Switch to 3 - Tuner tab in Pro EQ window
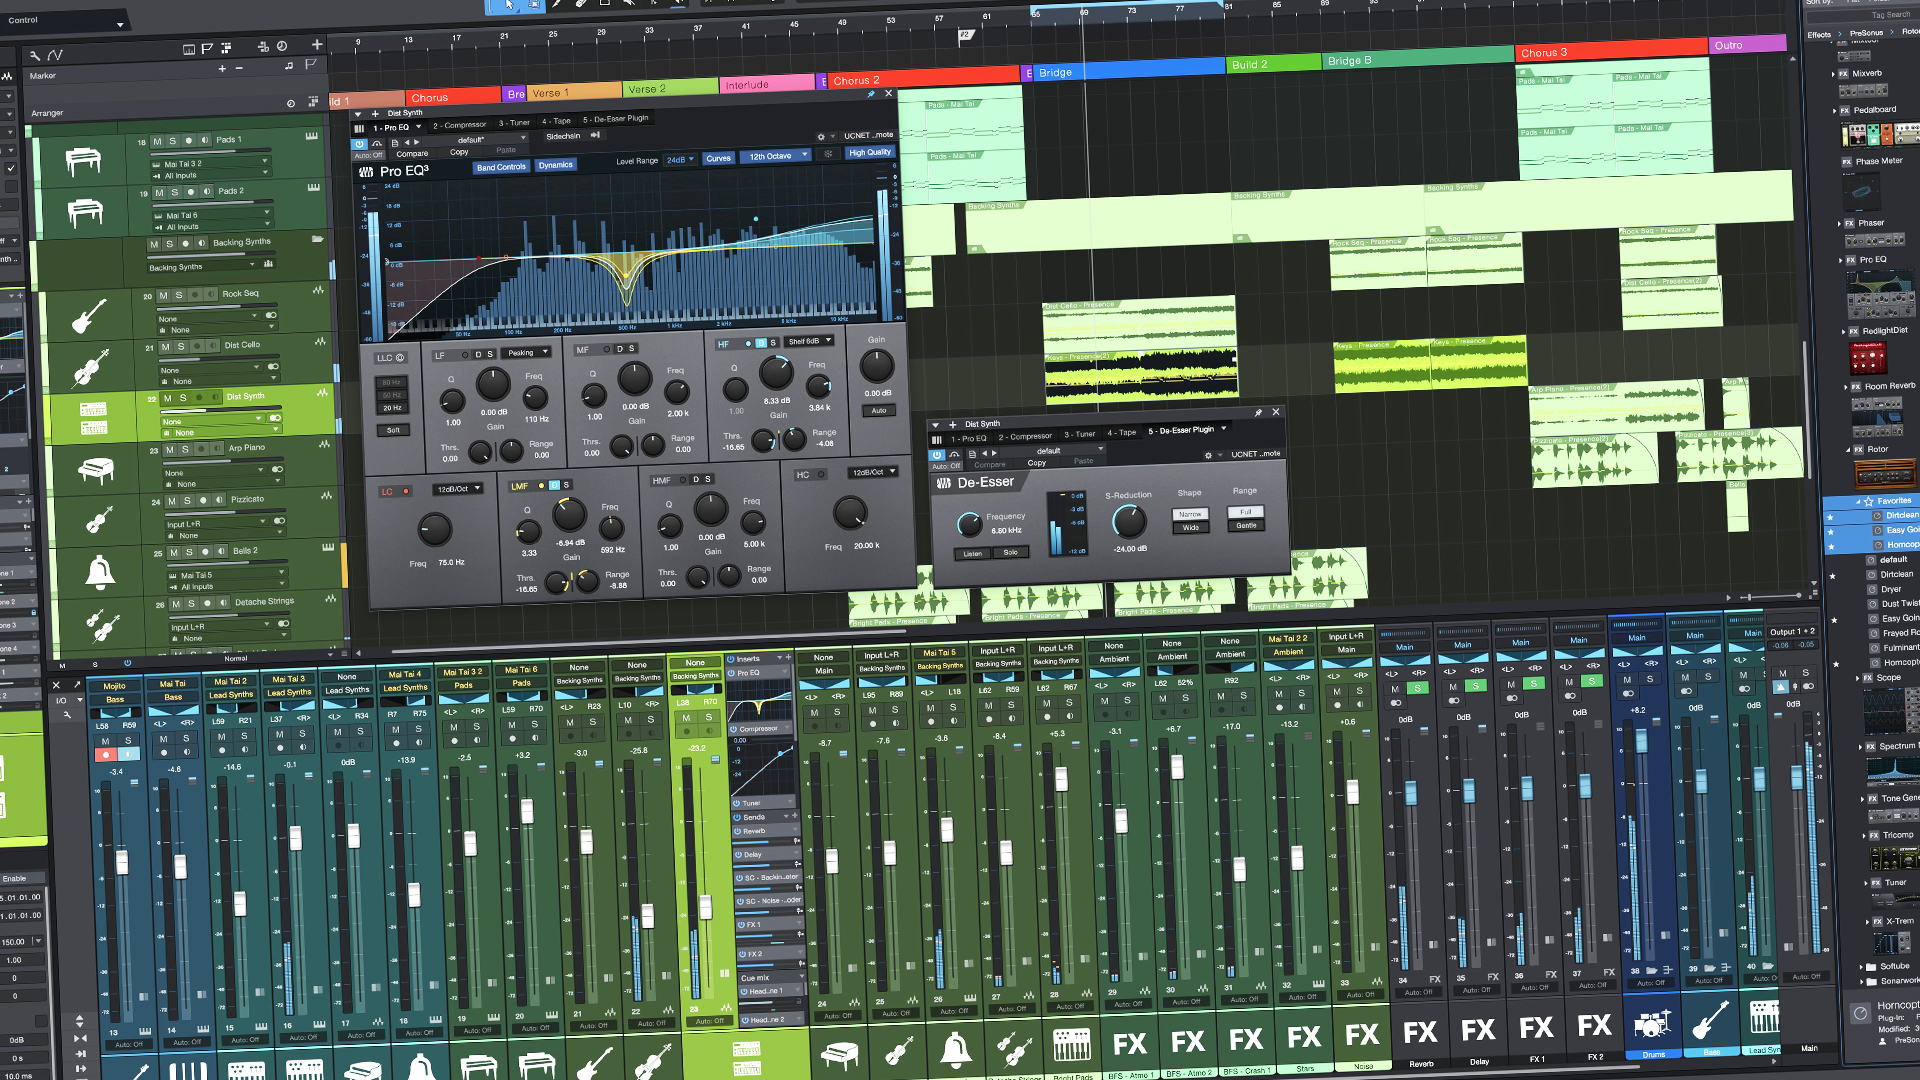Screen dimensions: 1920x1080 click(515, 123)
